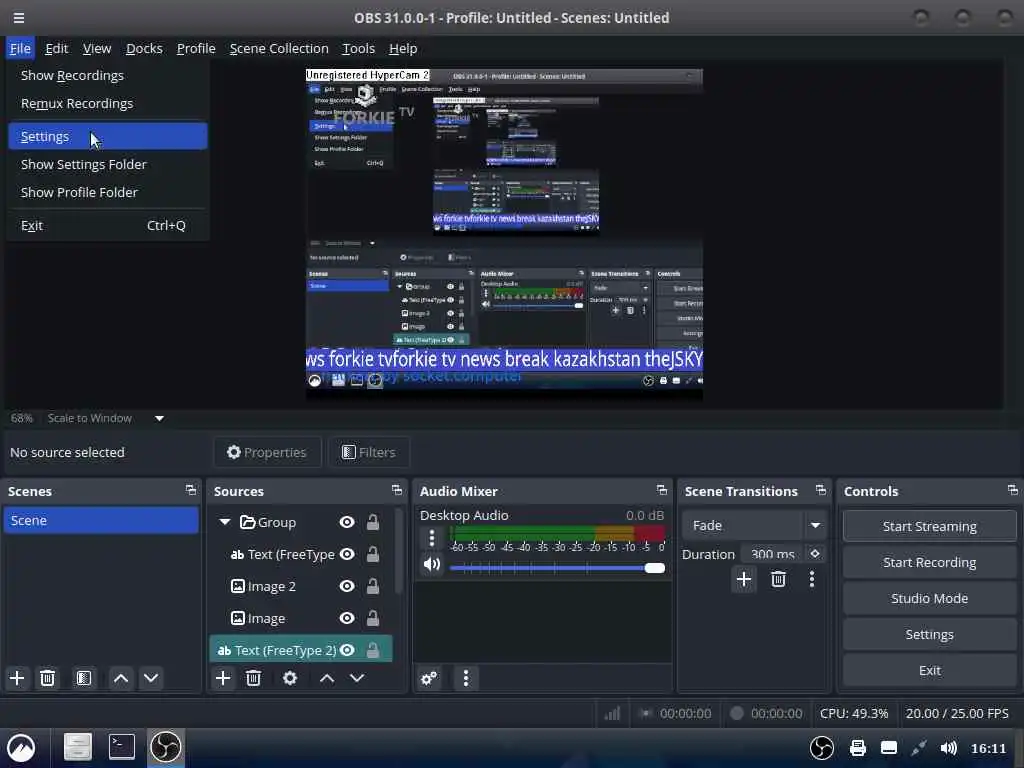Open the Scene Collection menu
The height and width of the screenshot is (768, 1024).
point(279,48)
